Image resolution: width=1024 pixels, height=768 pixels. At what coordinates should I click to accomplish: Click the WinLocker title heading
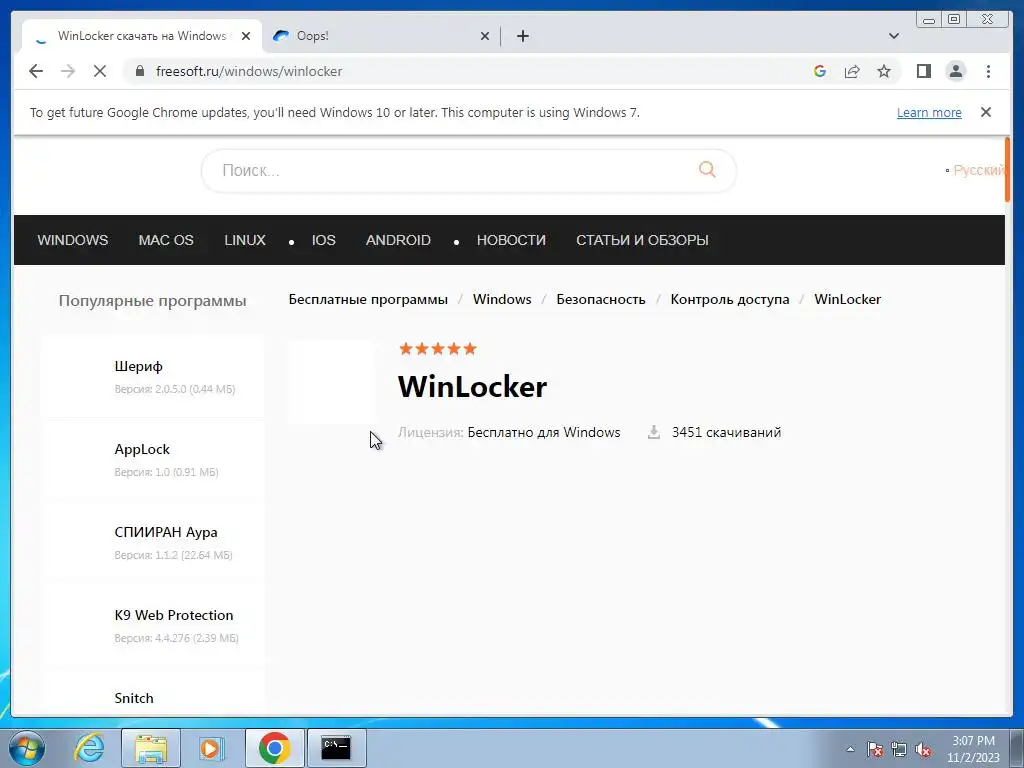pyautogui.click(x=472, y=387)
